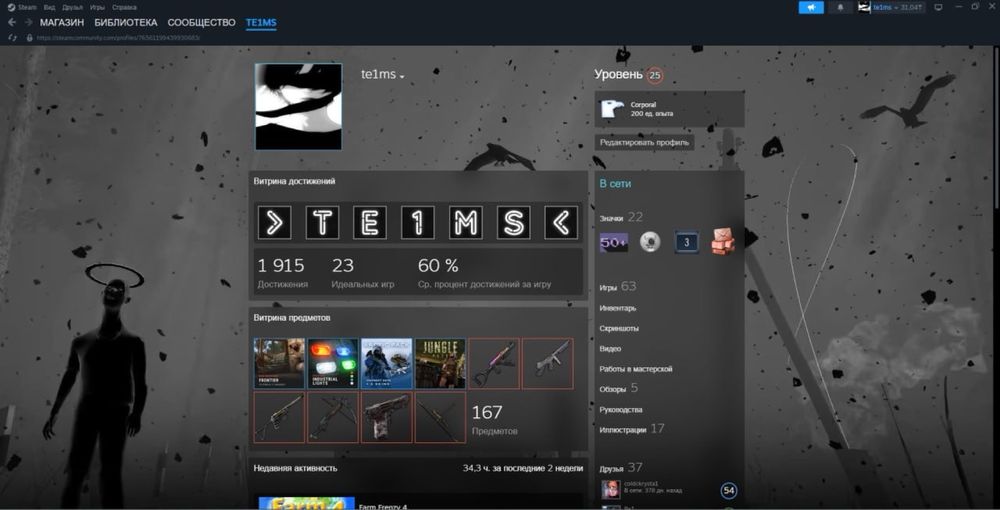Open the grey submachine gun item
The image size is (1000, 510).
click(547, 363)
